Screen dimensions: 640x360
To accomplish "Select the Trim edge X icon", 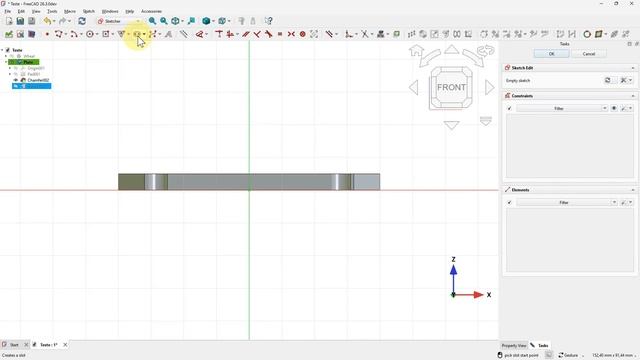I will [365, 34].
